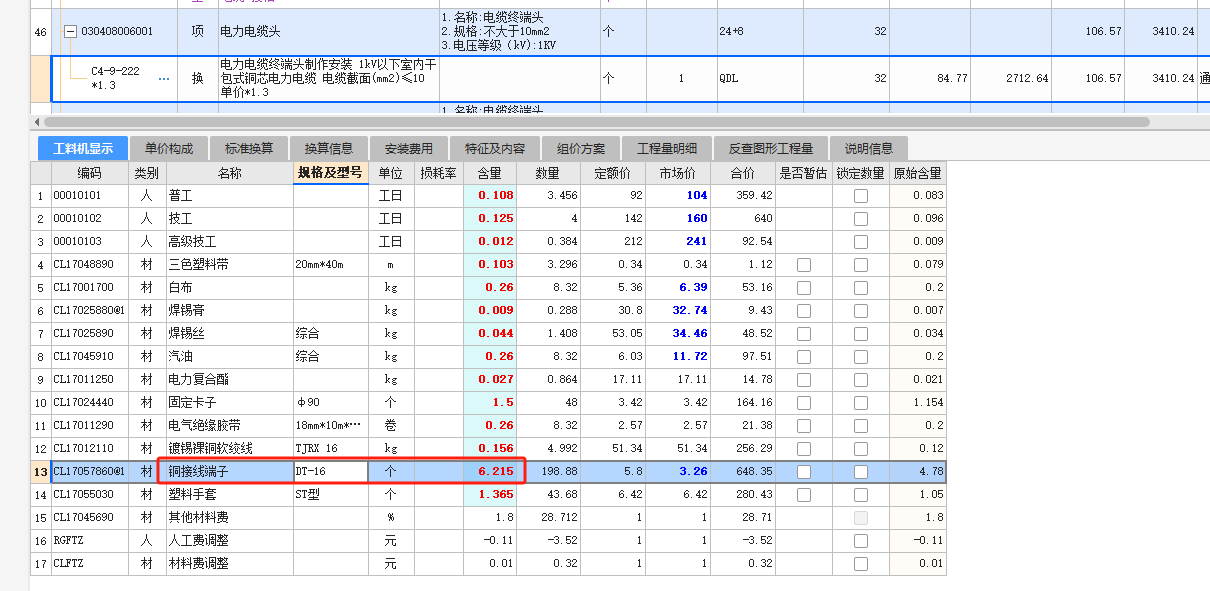The height and width of the screenshot is (591, 1210).
Task: Tick 锁定数量 for 高级技工
Action: click(x=861, y=241)
